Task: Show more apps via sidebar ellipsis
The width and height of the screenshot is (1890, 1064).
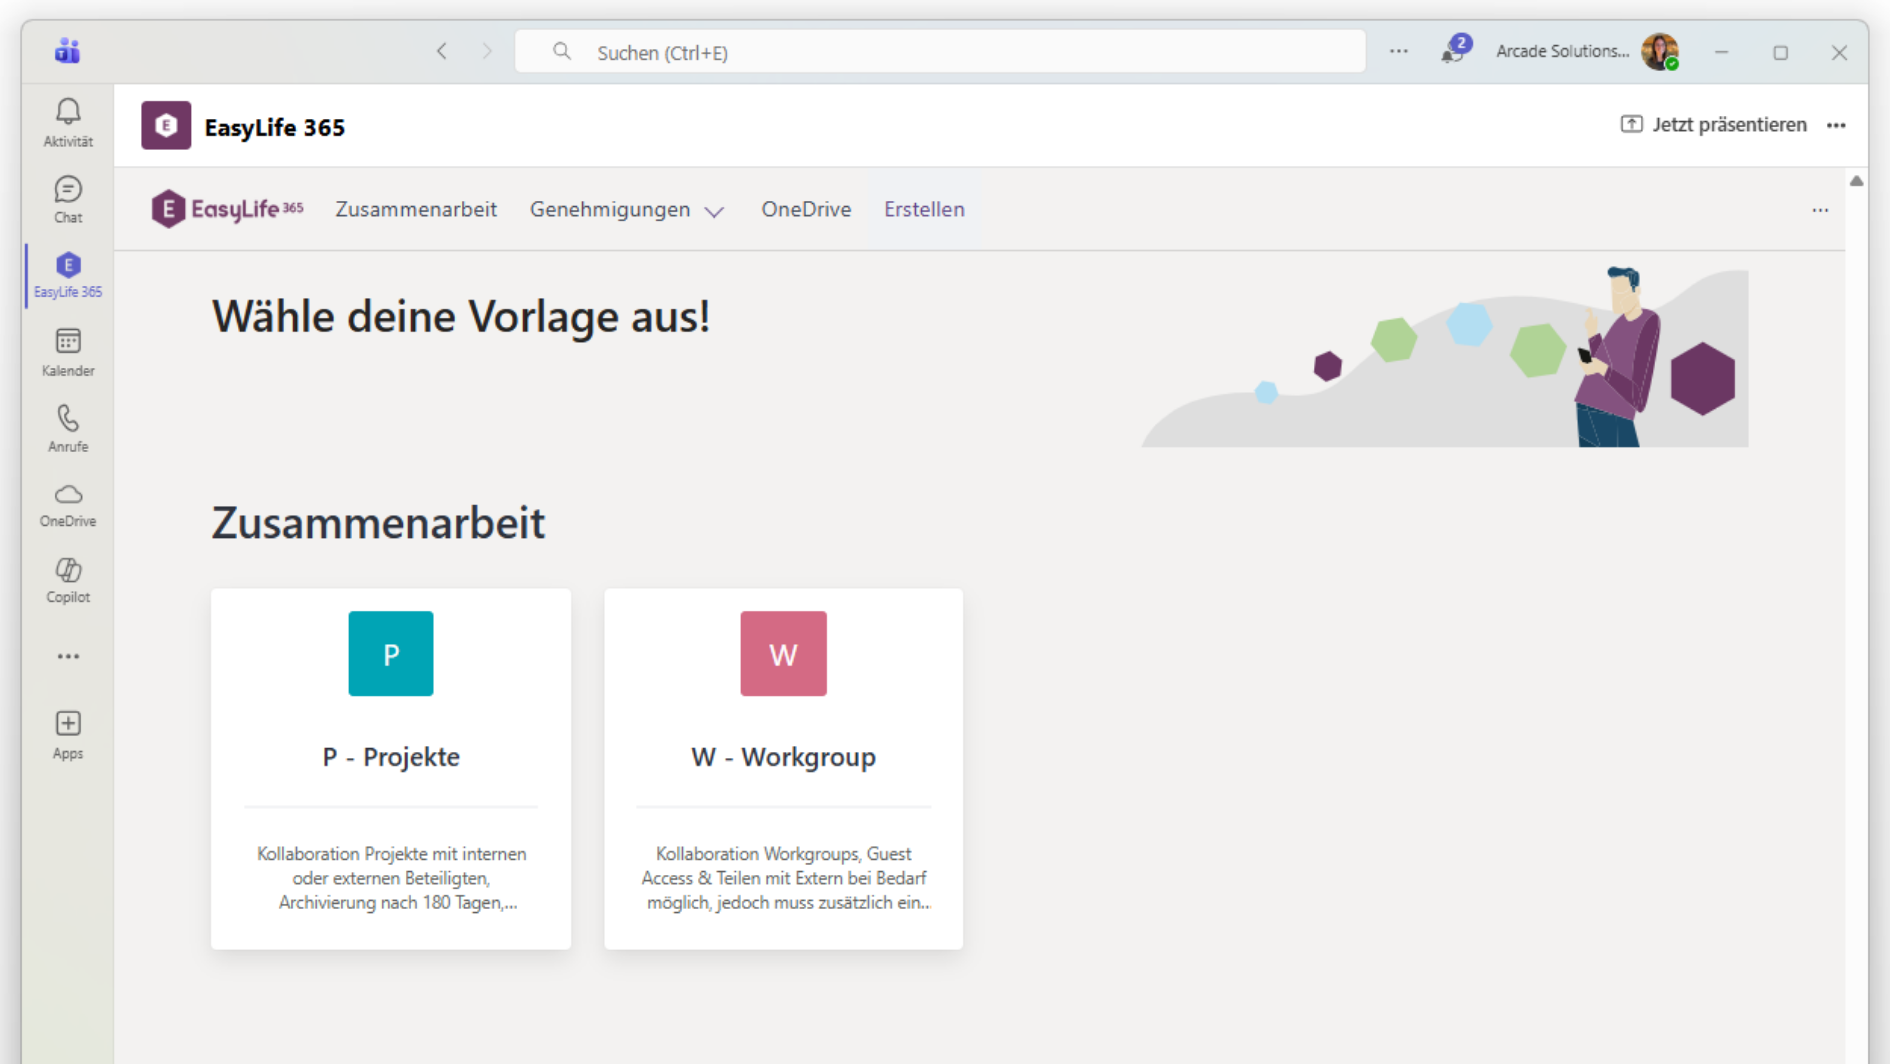Action: coord(68,656)
